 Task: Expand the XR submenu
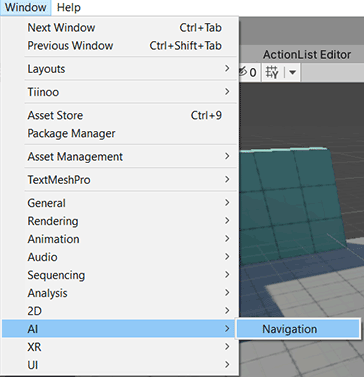point(120,347)
